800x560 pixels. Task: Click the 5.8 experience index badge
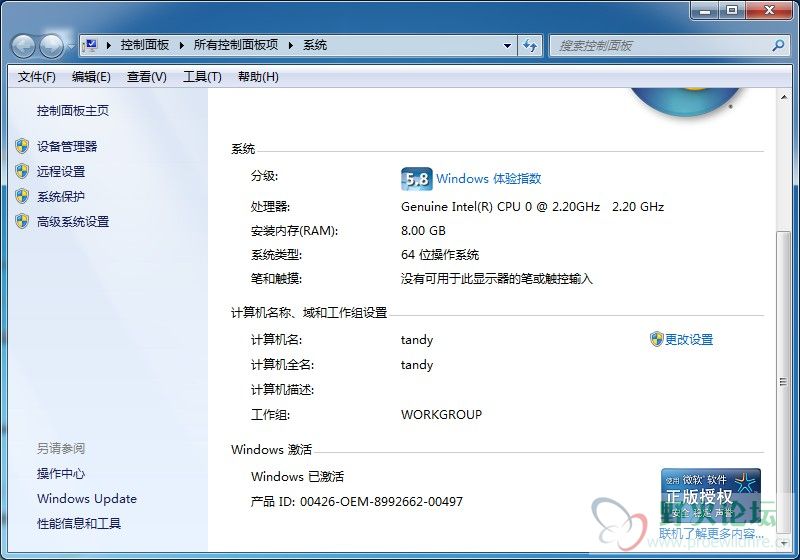[417, 179]
